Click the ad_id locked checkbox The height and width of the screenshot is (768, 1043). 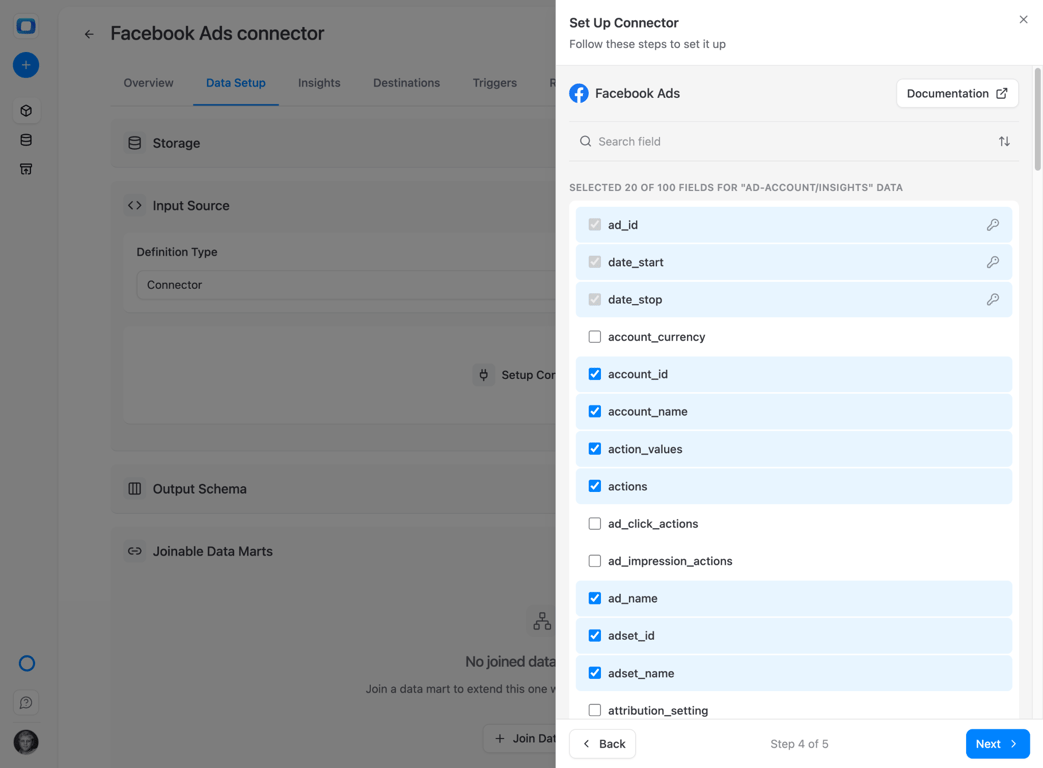coord(595,225)
